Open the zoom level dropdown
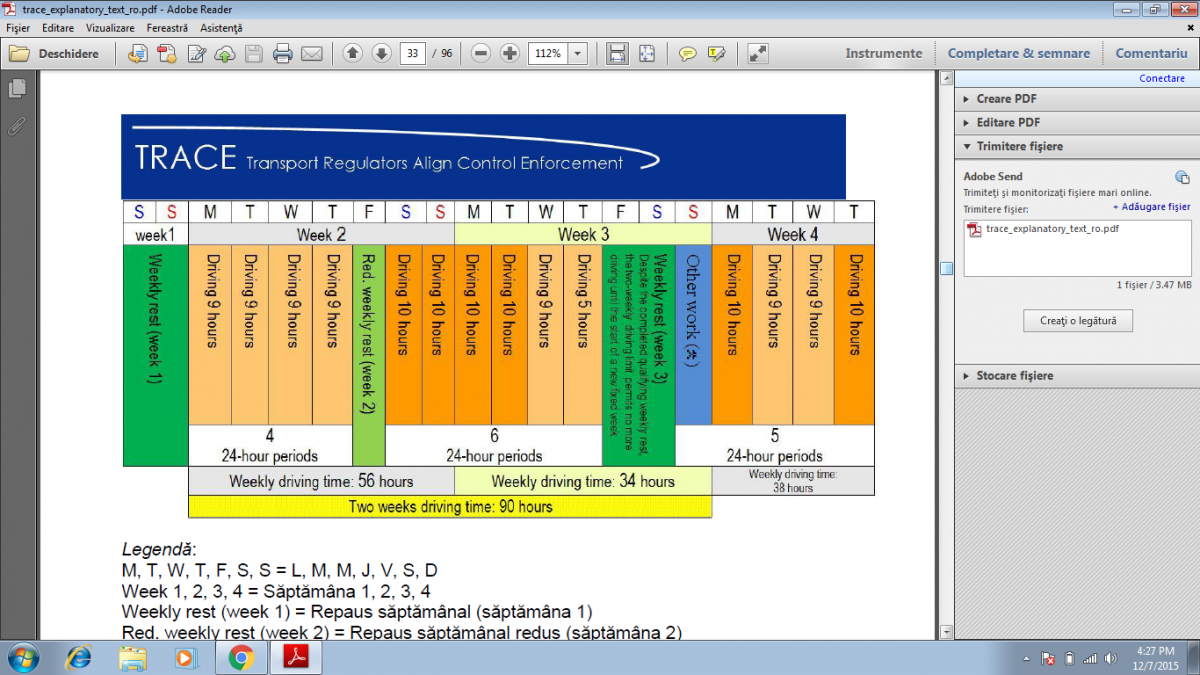 577,54
